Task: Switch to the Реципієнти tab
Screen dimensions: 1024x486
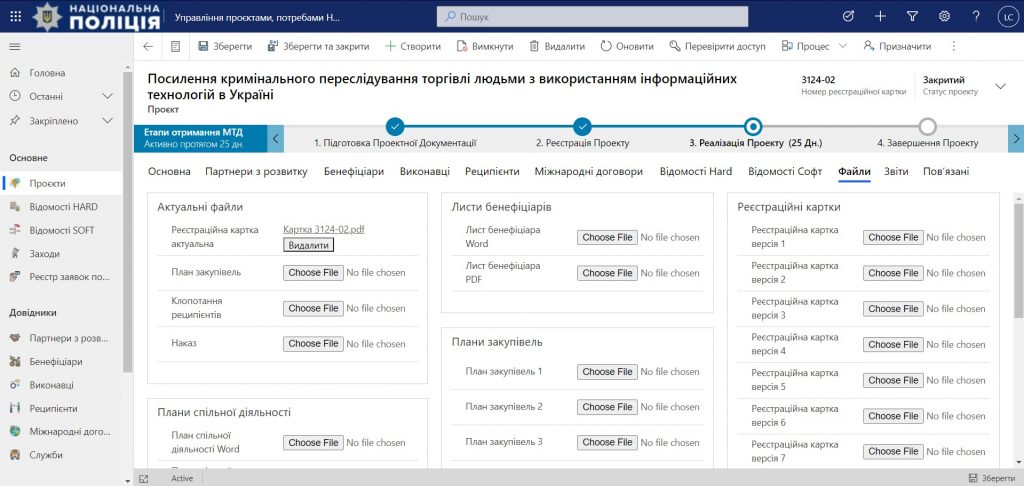Action: click(492, 172)
